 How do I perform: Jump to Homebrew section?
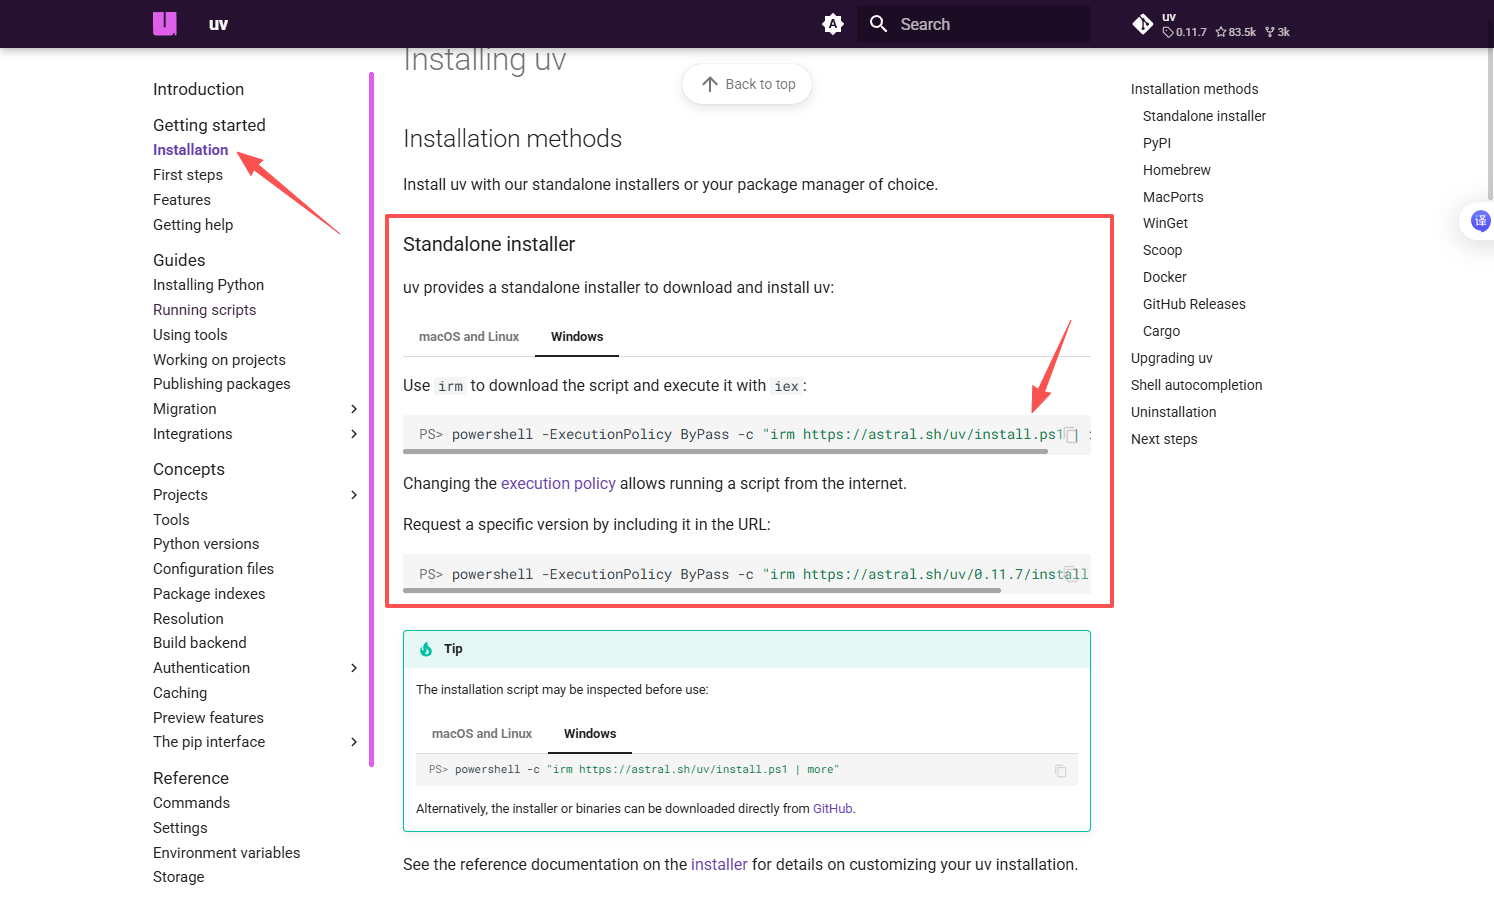point(1176,170)
